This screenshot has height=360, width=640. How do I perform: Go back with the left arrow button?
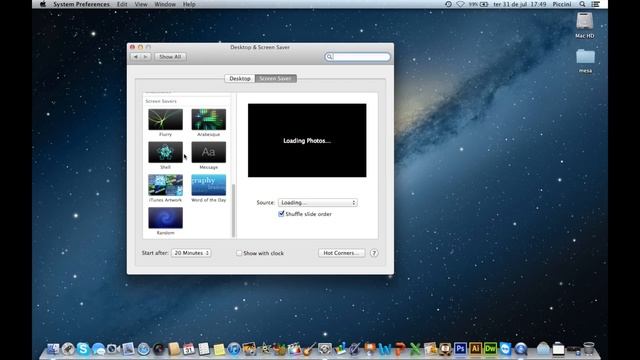pyautogui.click(x=136, y=57)
